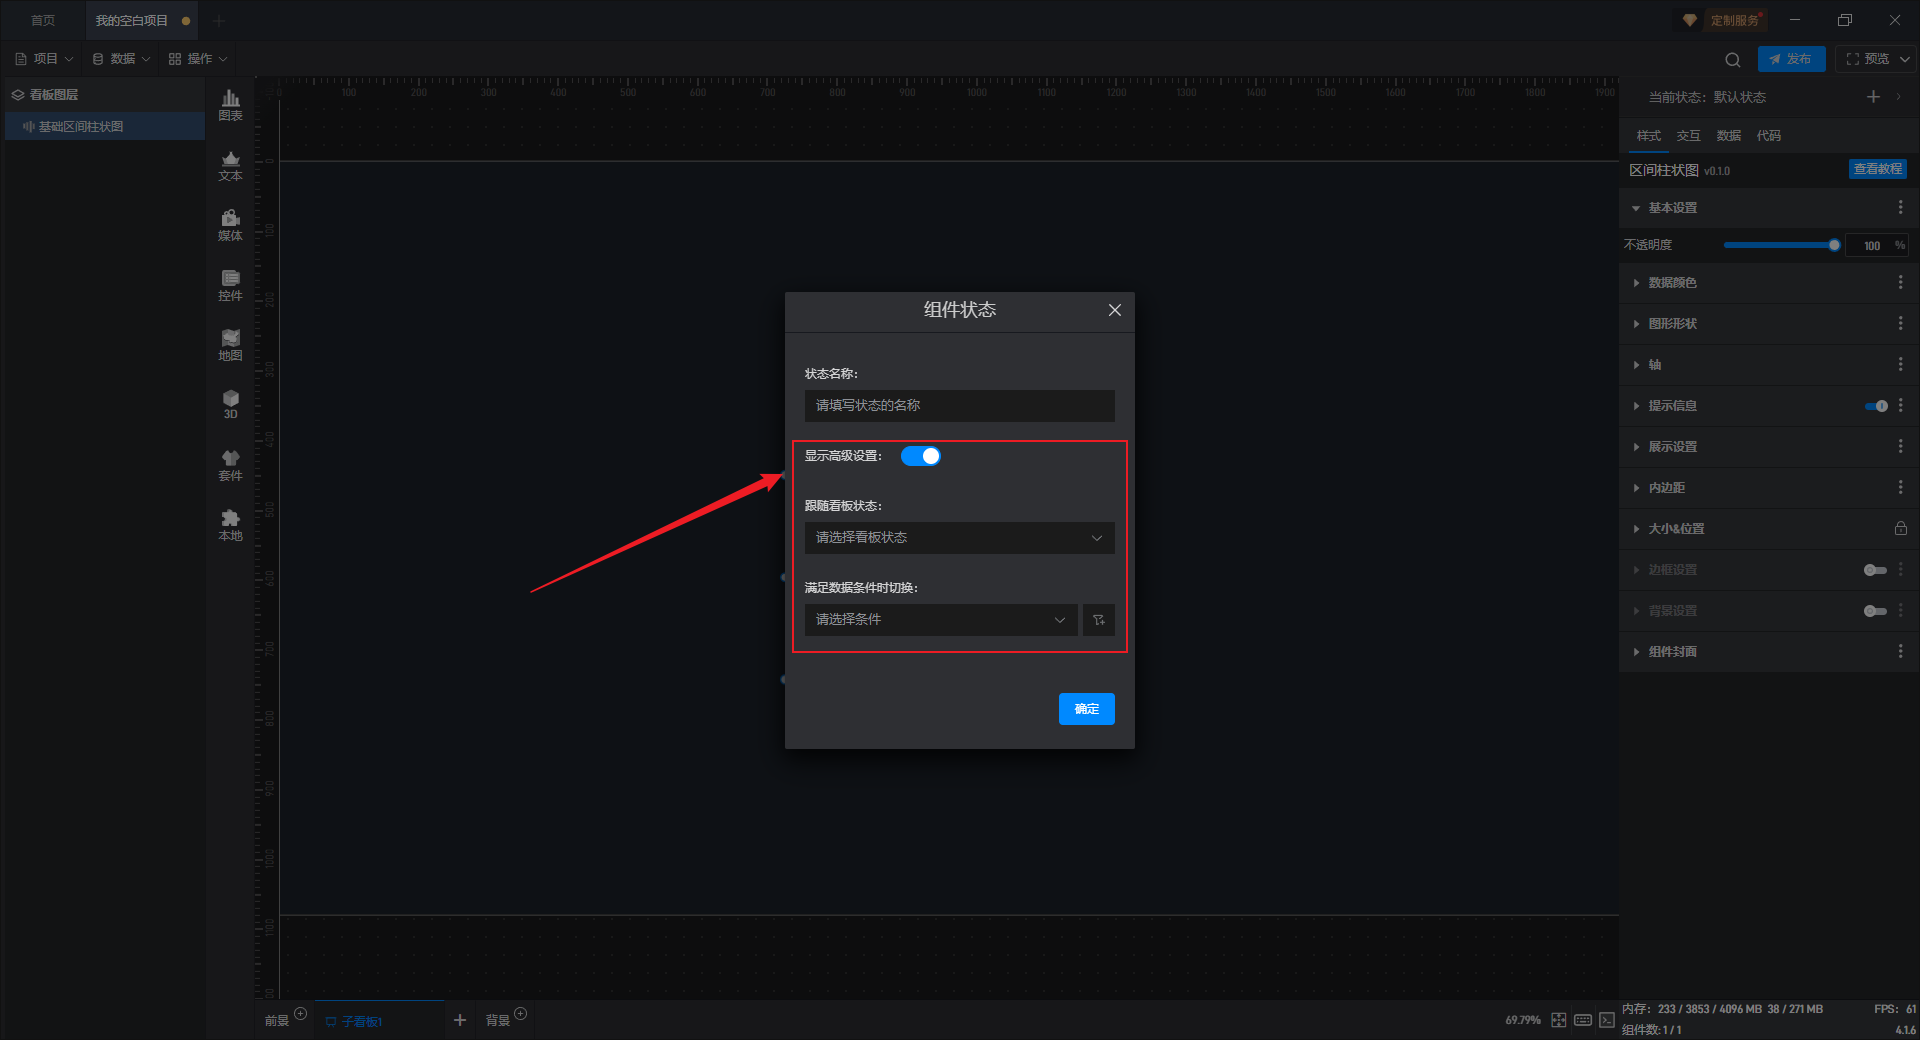Toggle the 背景设置 switch
Screen dimensions: 1920x1040
pos(1876,611)
